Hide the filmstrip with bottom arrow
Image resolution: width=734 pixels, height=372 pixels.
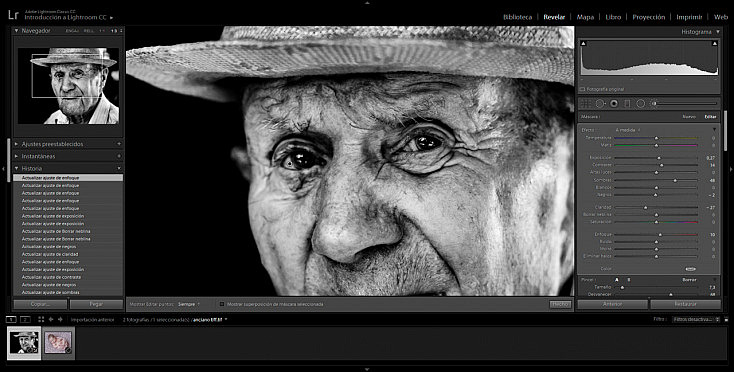[367, 369]
